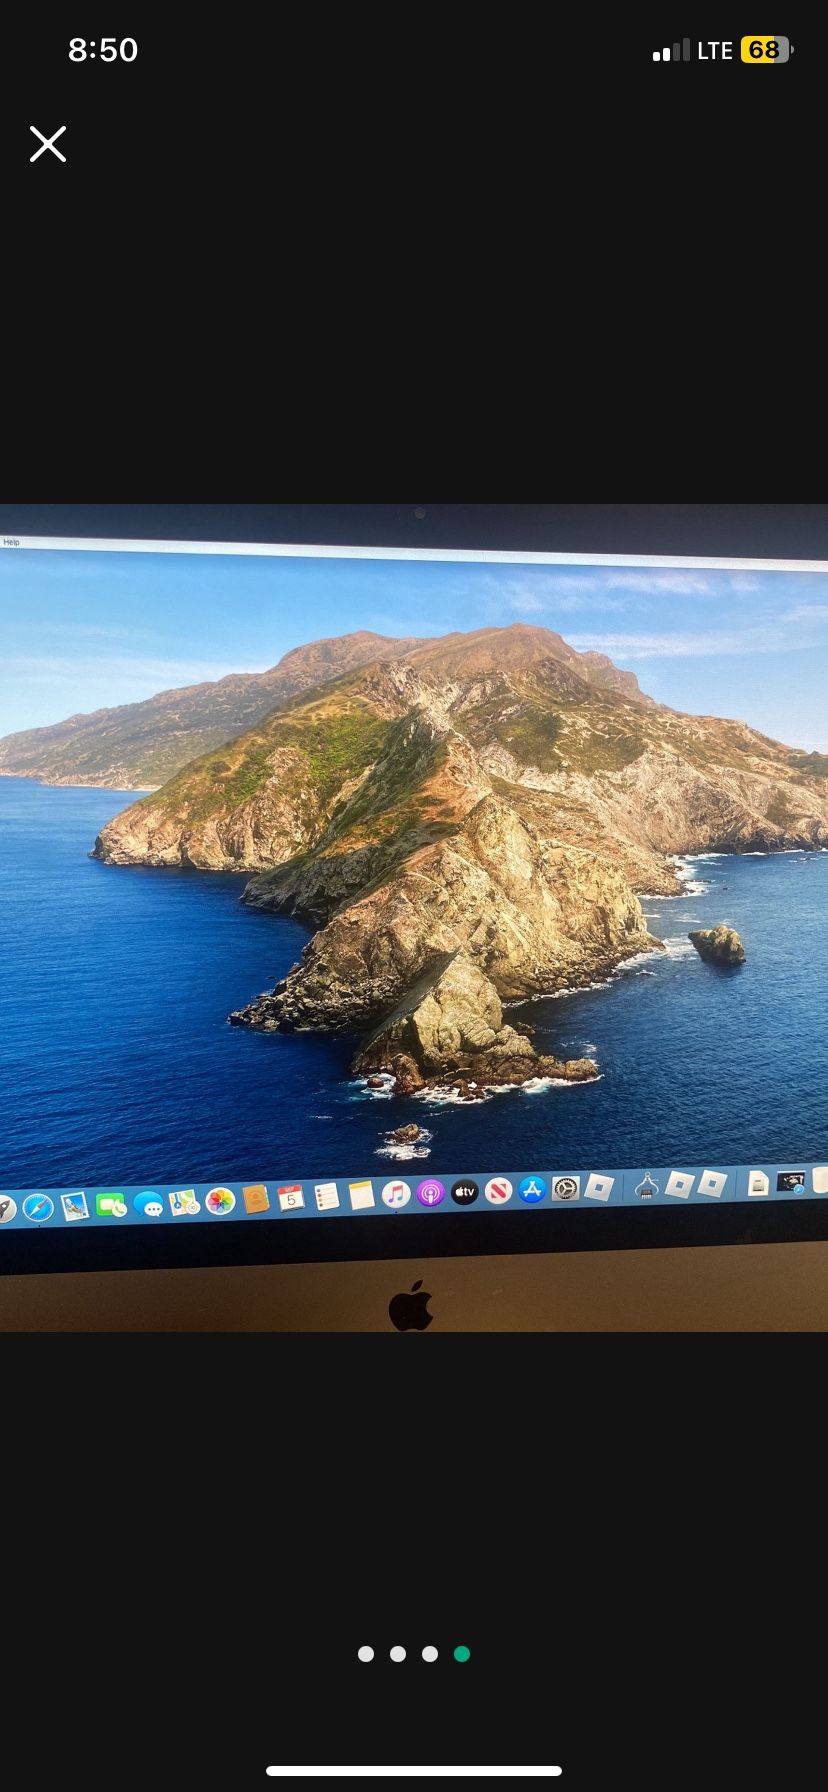Viewport: 828px width, 1792px height.
Task: Open the App Store in the dock
Action: tap(532, 1190)
